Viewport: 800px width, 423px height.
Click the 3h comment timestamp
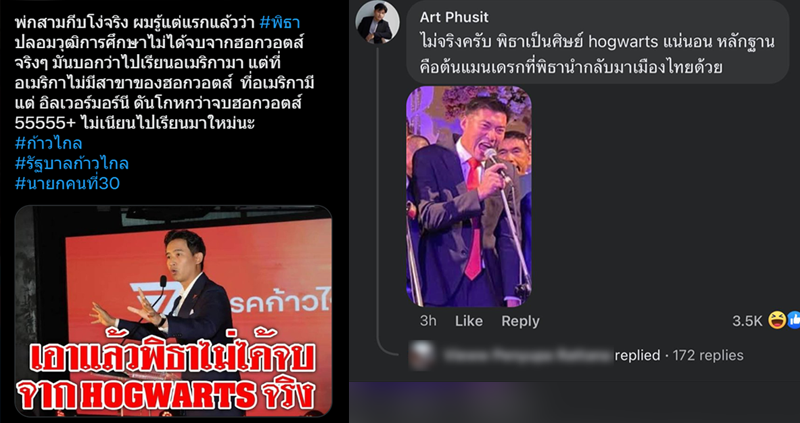(428, 321)
